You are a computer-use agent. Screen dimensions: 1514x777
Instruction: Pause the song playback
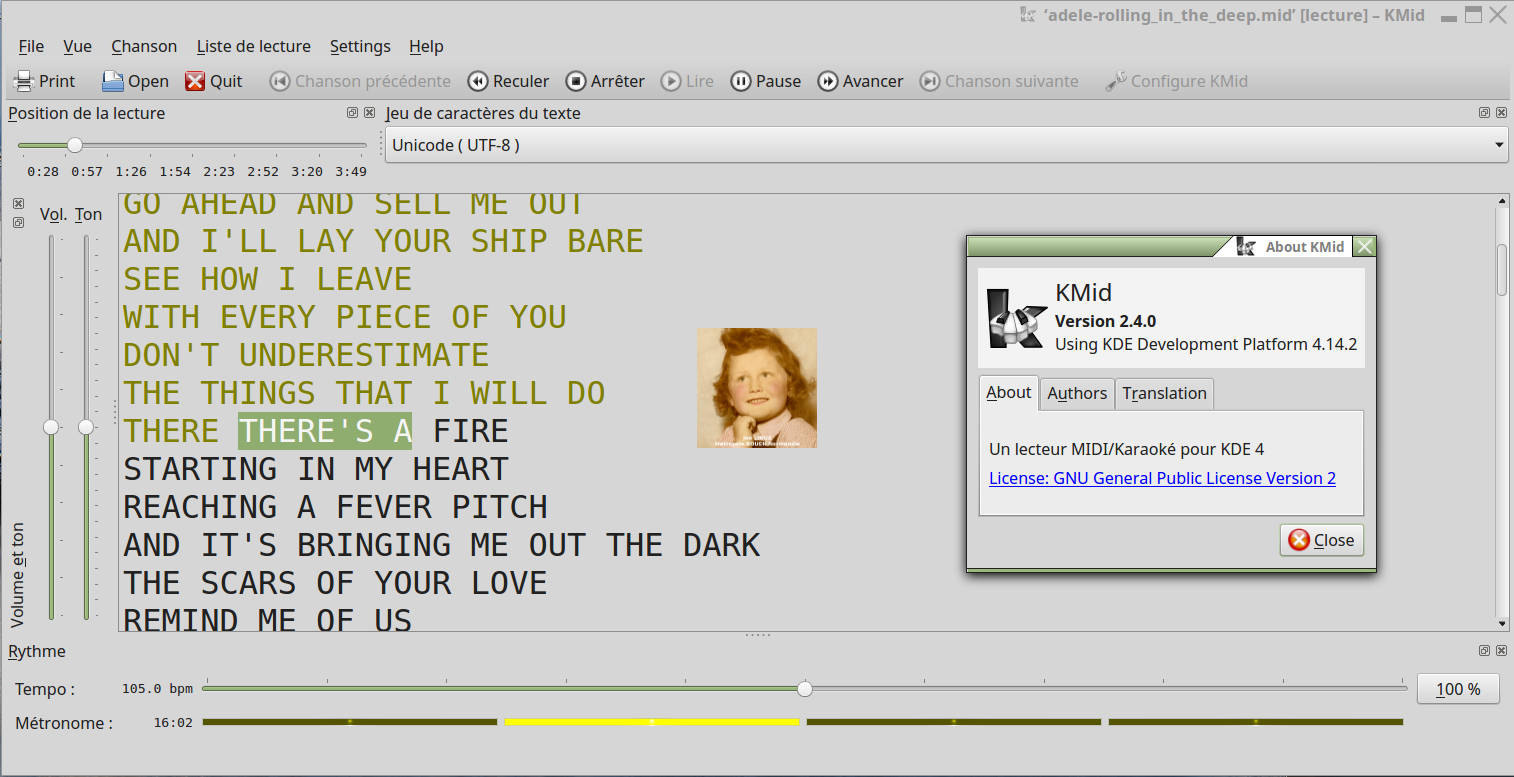pyautogui.click(x=766, y=81)
